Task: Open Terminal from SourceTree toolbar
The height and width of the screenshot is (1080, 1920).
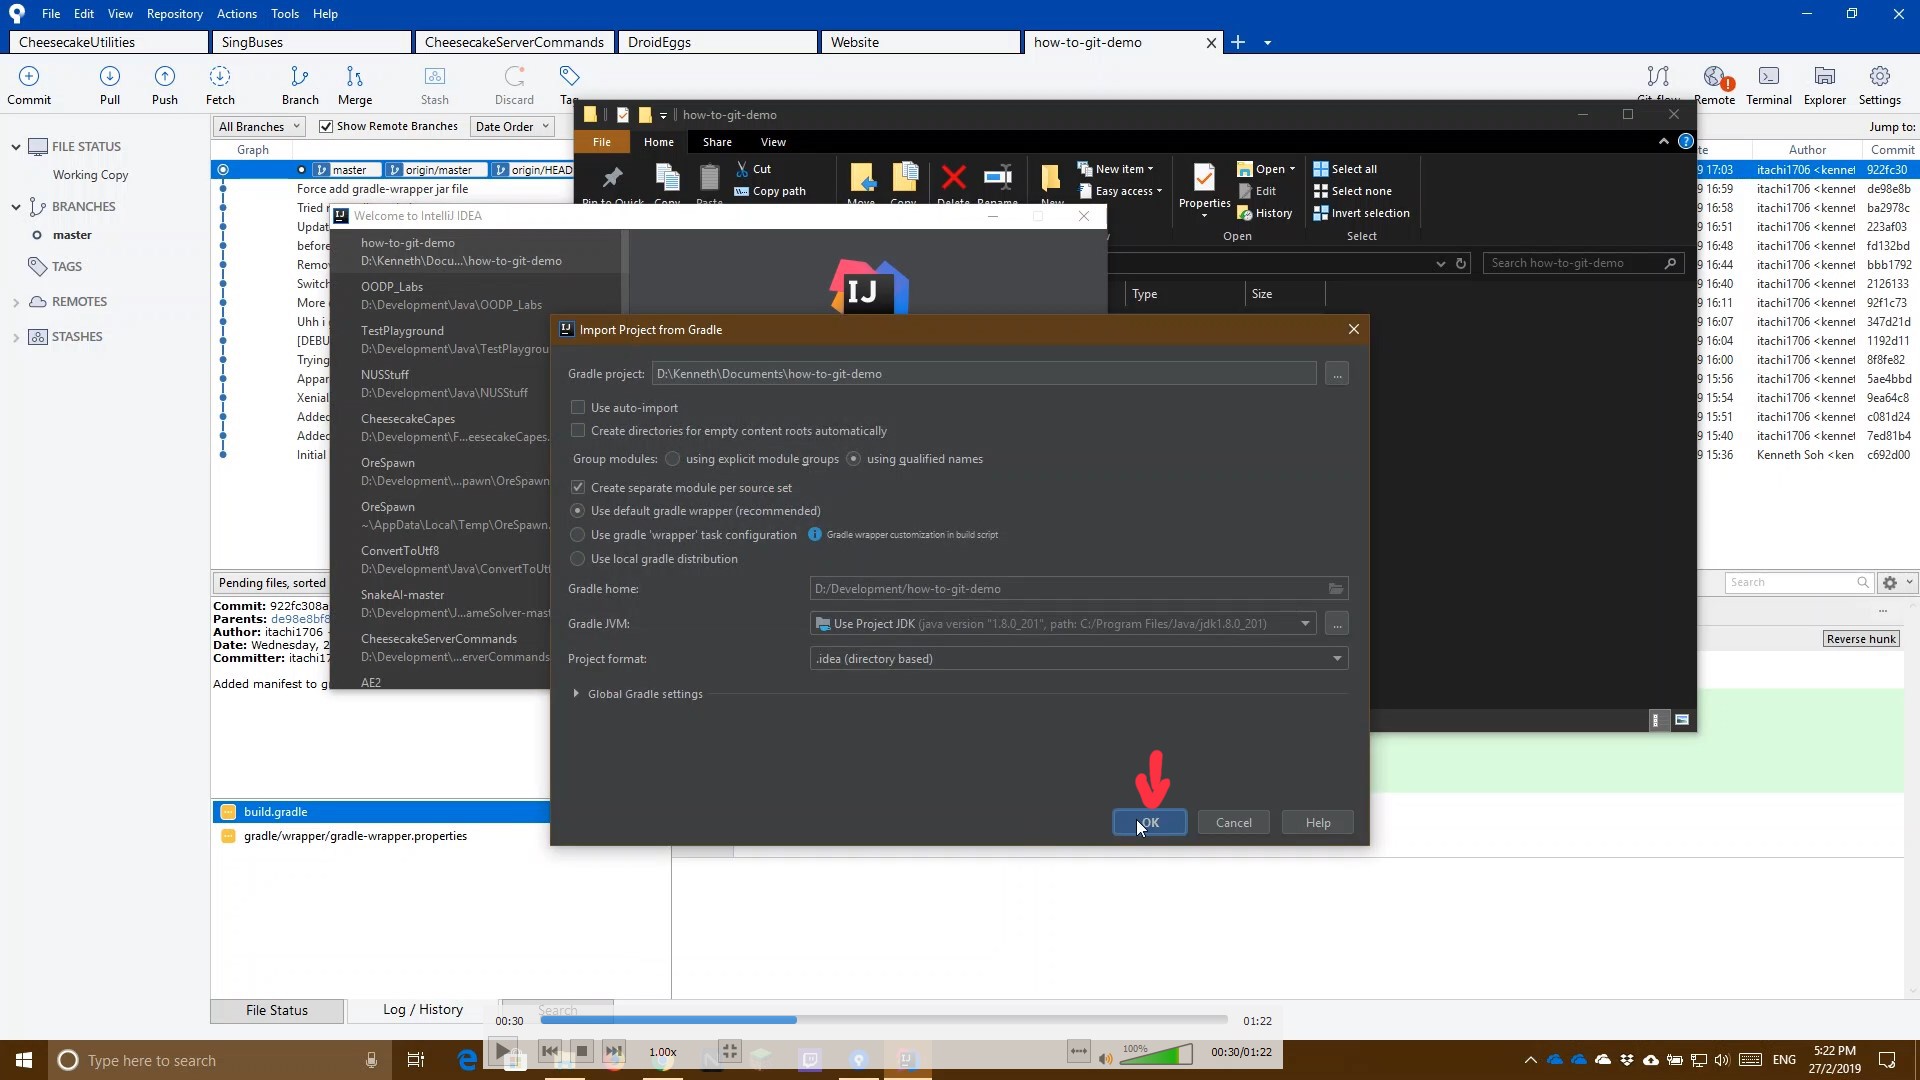Action: [x=1769, y=85]
